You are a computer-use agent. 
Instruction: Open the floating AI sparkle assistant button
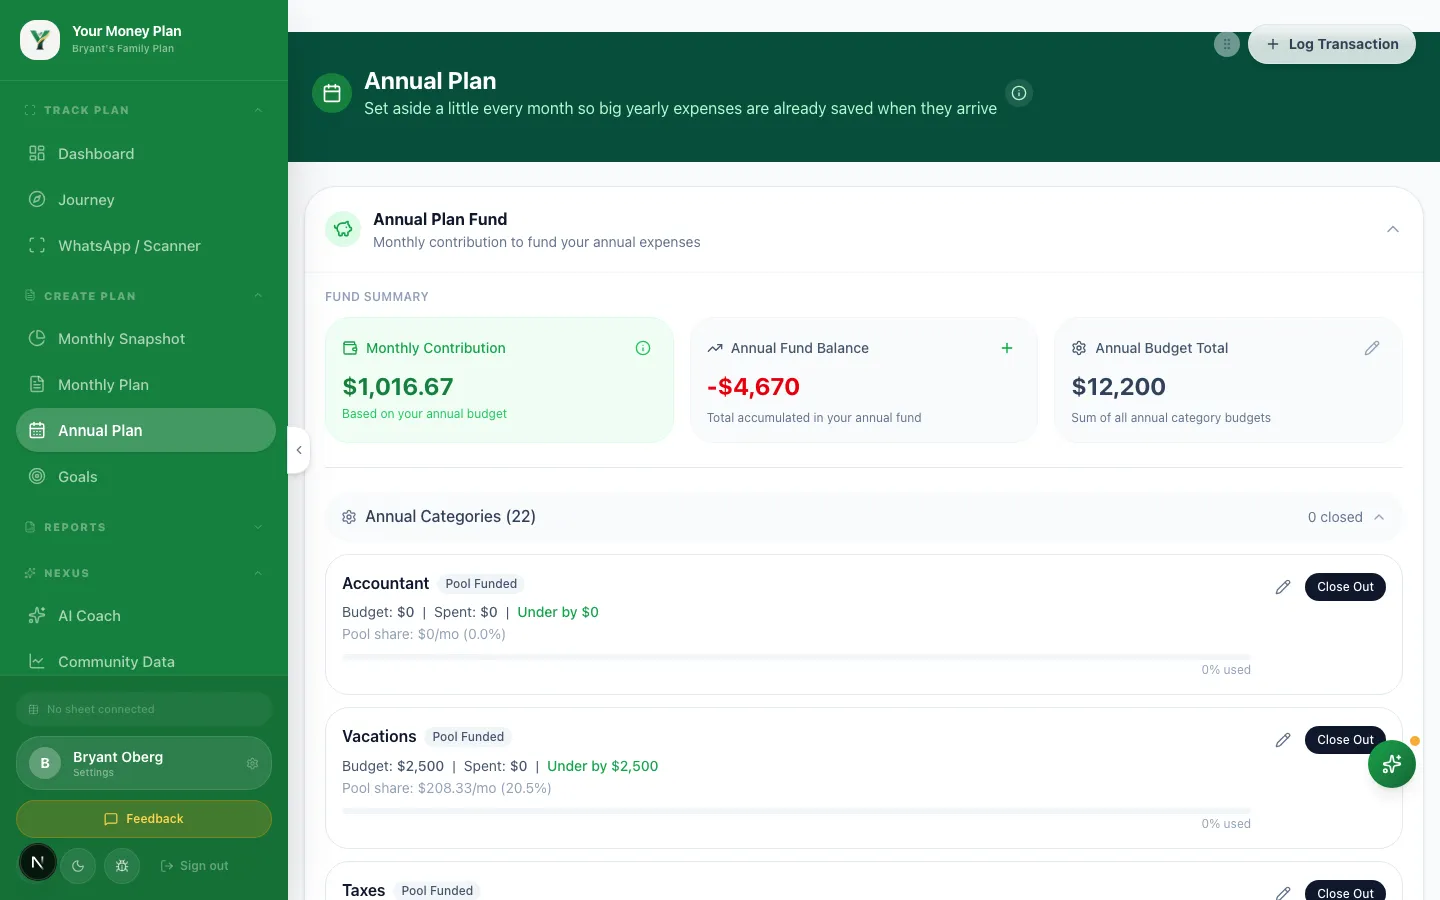1392,764
